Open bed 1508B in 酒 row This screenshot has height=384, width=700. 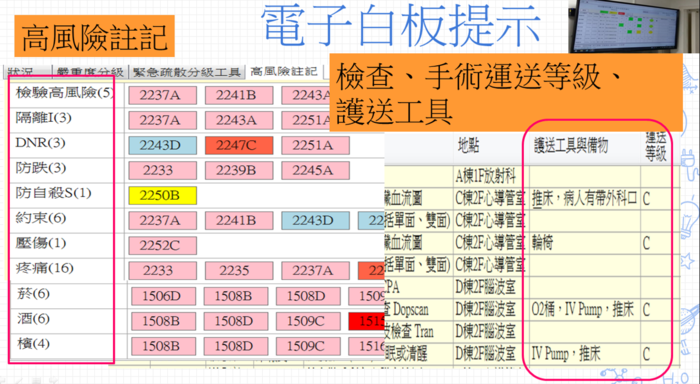pos(163,321)
